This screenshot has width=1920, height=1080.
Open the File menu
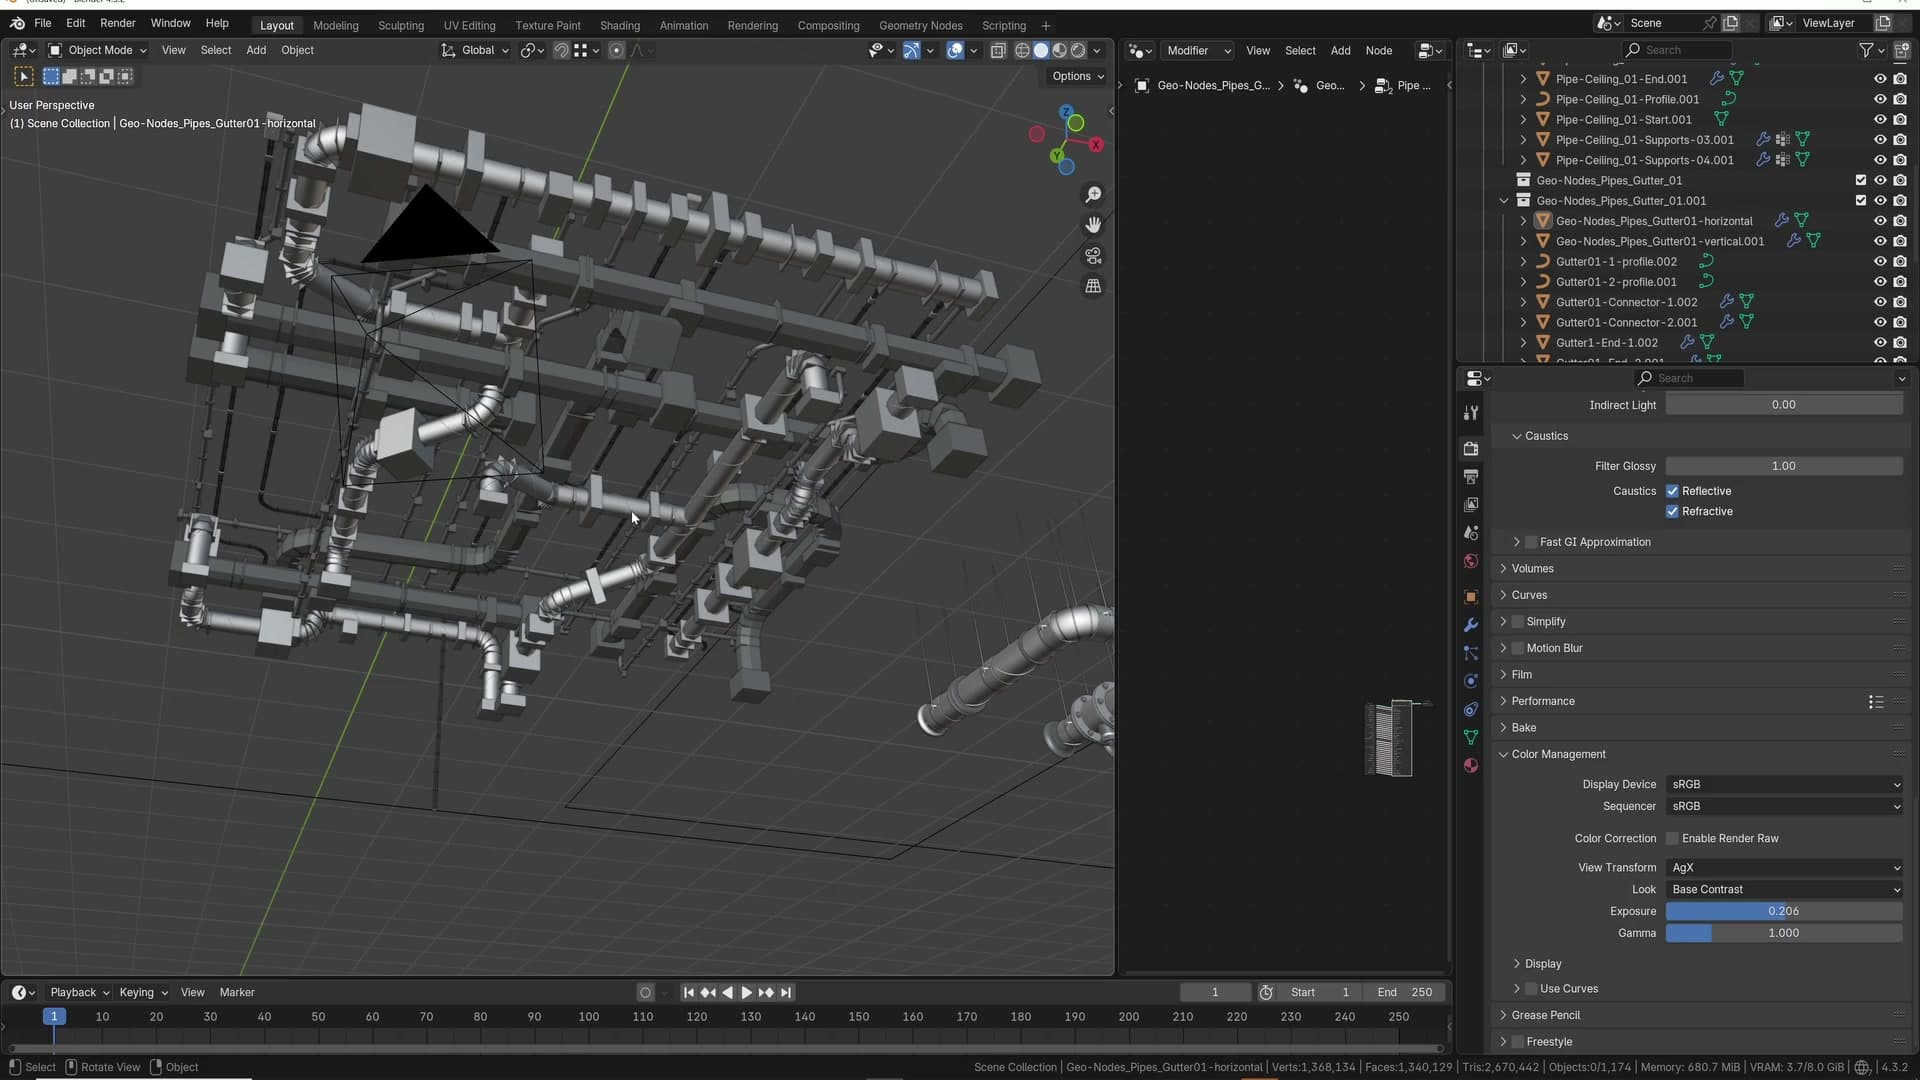pyautogui.click(x=42, y=23)
